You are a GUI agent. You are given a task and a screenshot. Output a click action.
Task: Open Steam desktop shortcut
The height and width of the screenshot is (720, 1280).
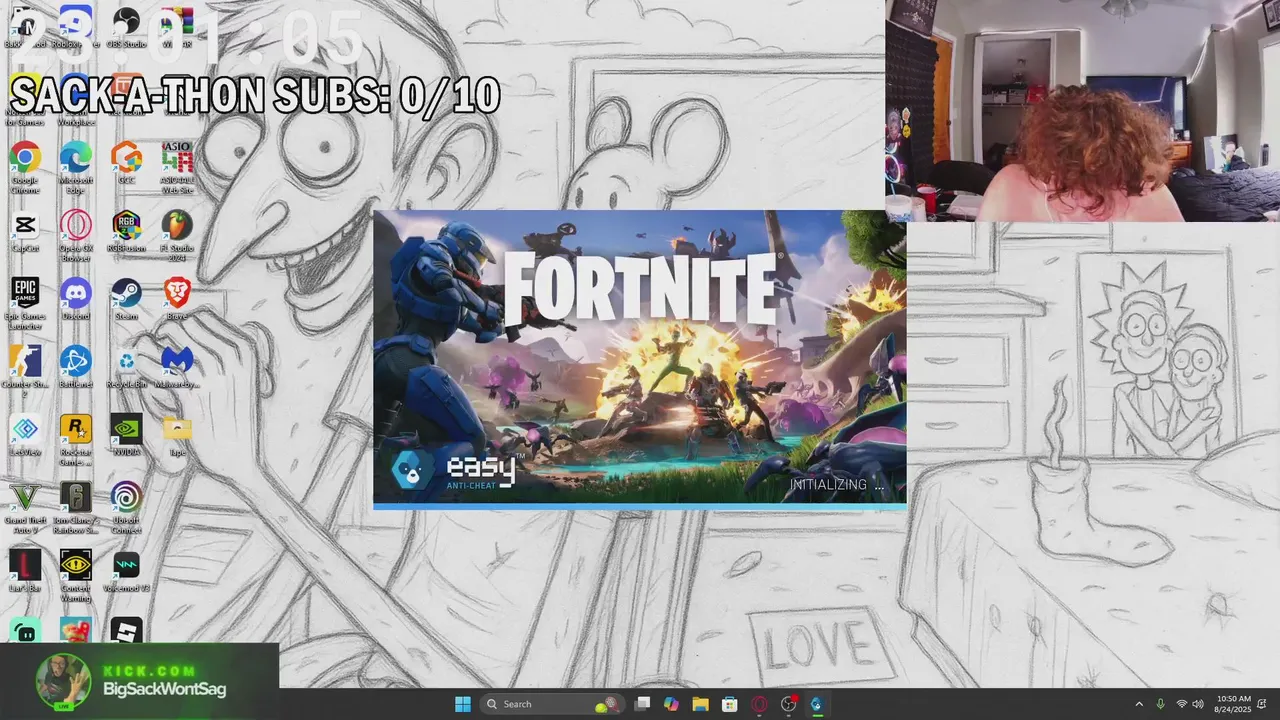[126, 299]
